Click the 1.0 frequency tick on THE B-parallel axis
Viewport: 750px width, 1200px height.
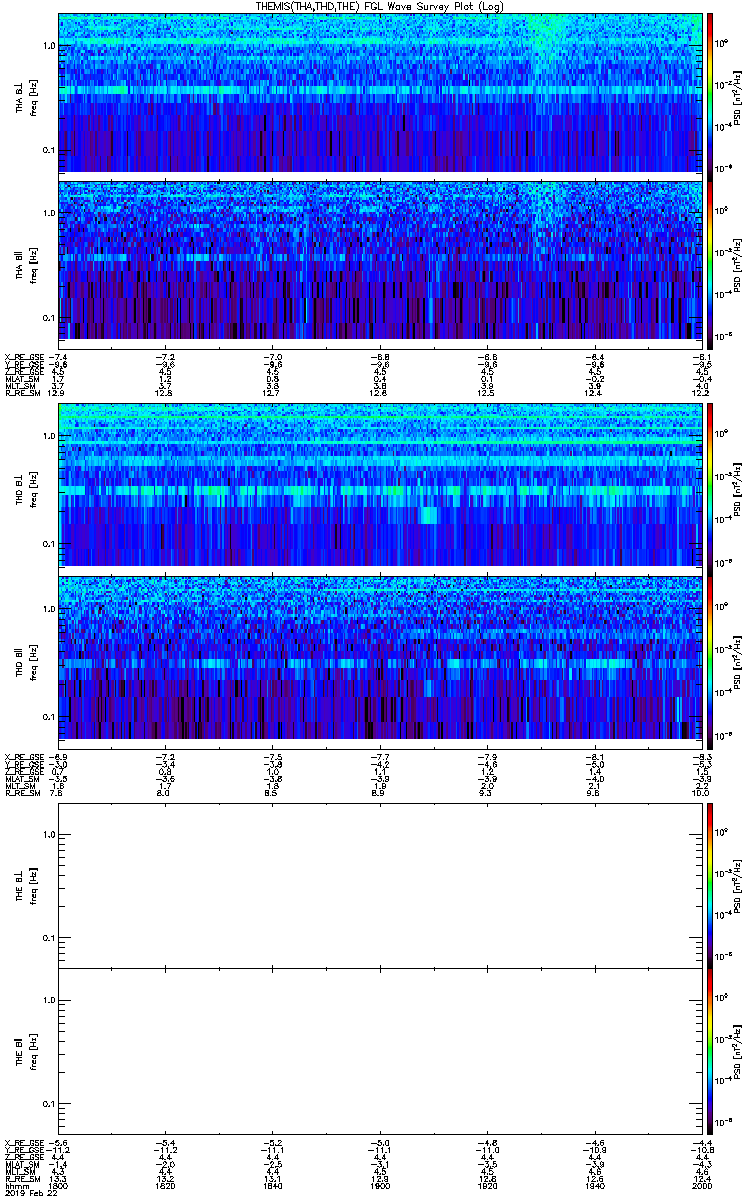48,1000
